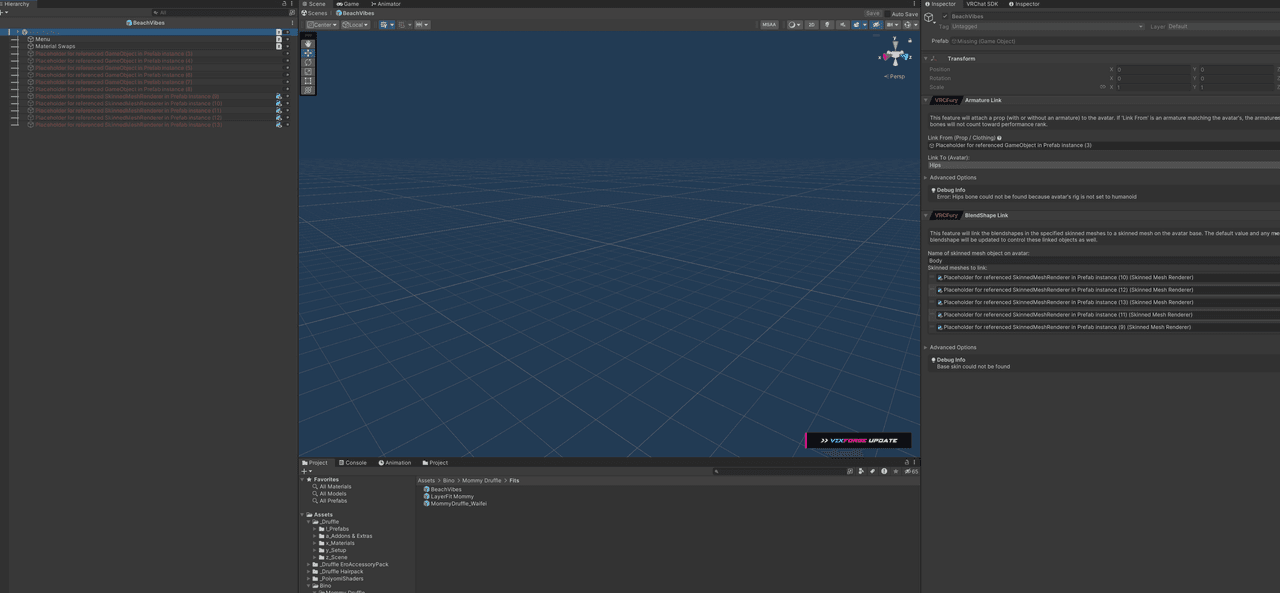
Task: Collapse the Favorites section in Project
Action: coord(303,479)
